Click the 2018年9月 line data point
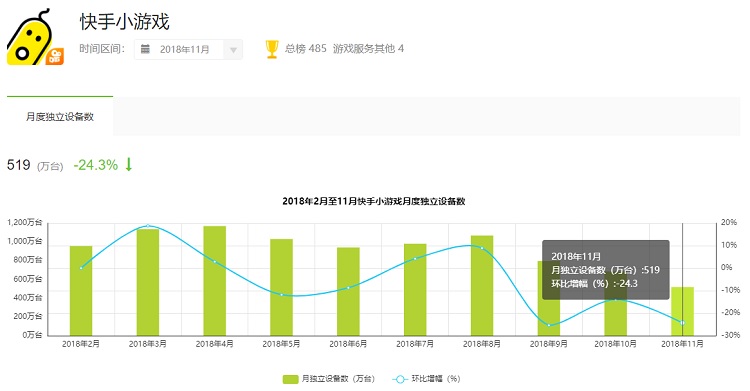The height and width of the screenshot is (391, 750). point(549,325)
